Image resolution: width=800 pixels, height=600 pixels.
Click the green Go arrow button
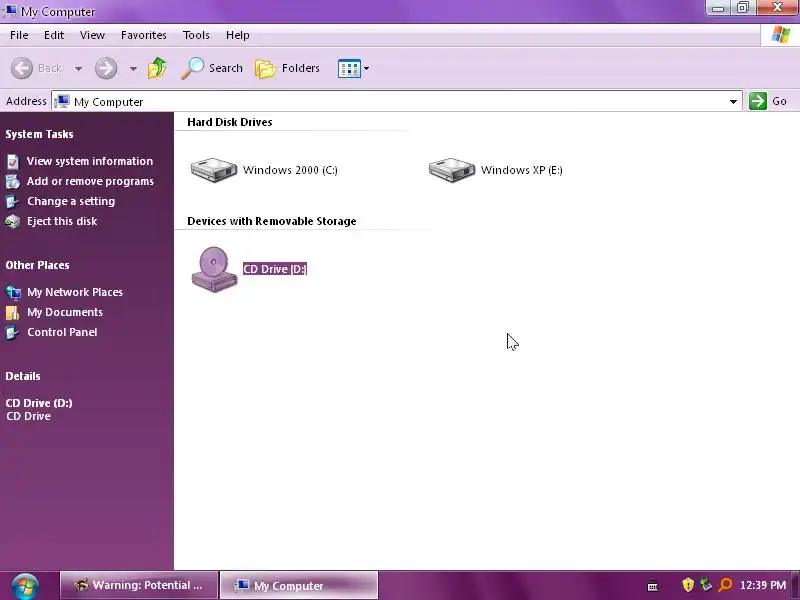click(x=758, y=101)
